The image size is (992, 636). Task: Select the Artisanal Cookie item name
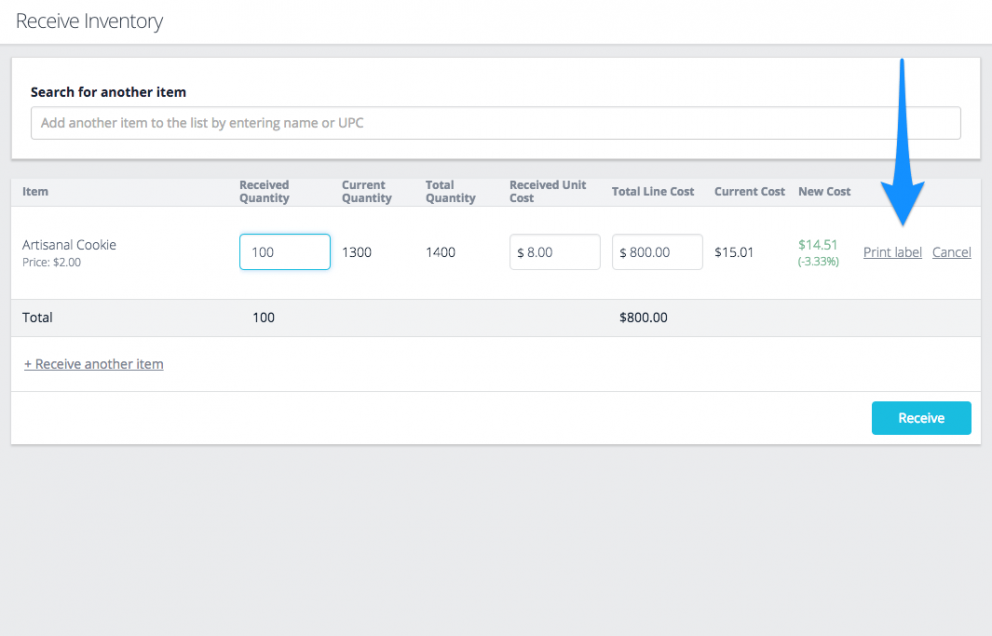coord(69,245)
